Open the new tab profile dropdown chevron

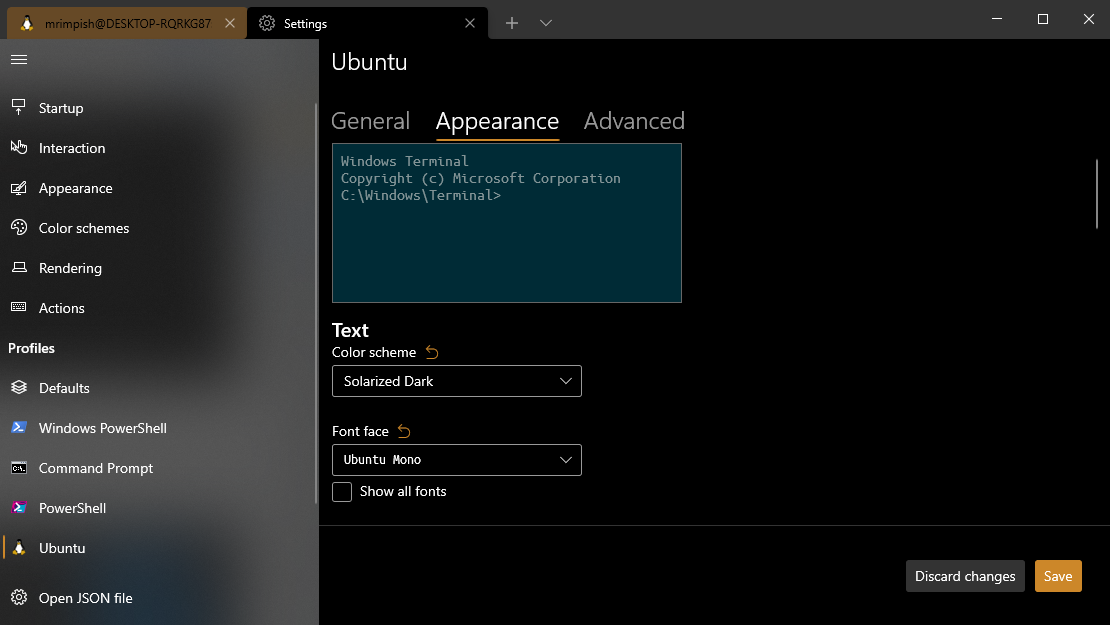point(546,23)
